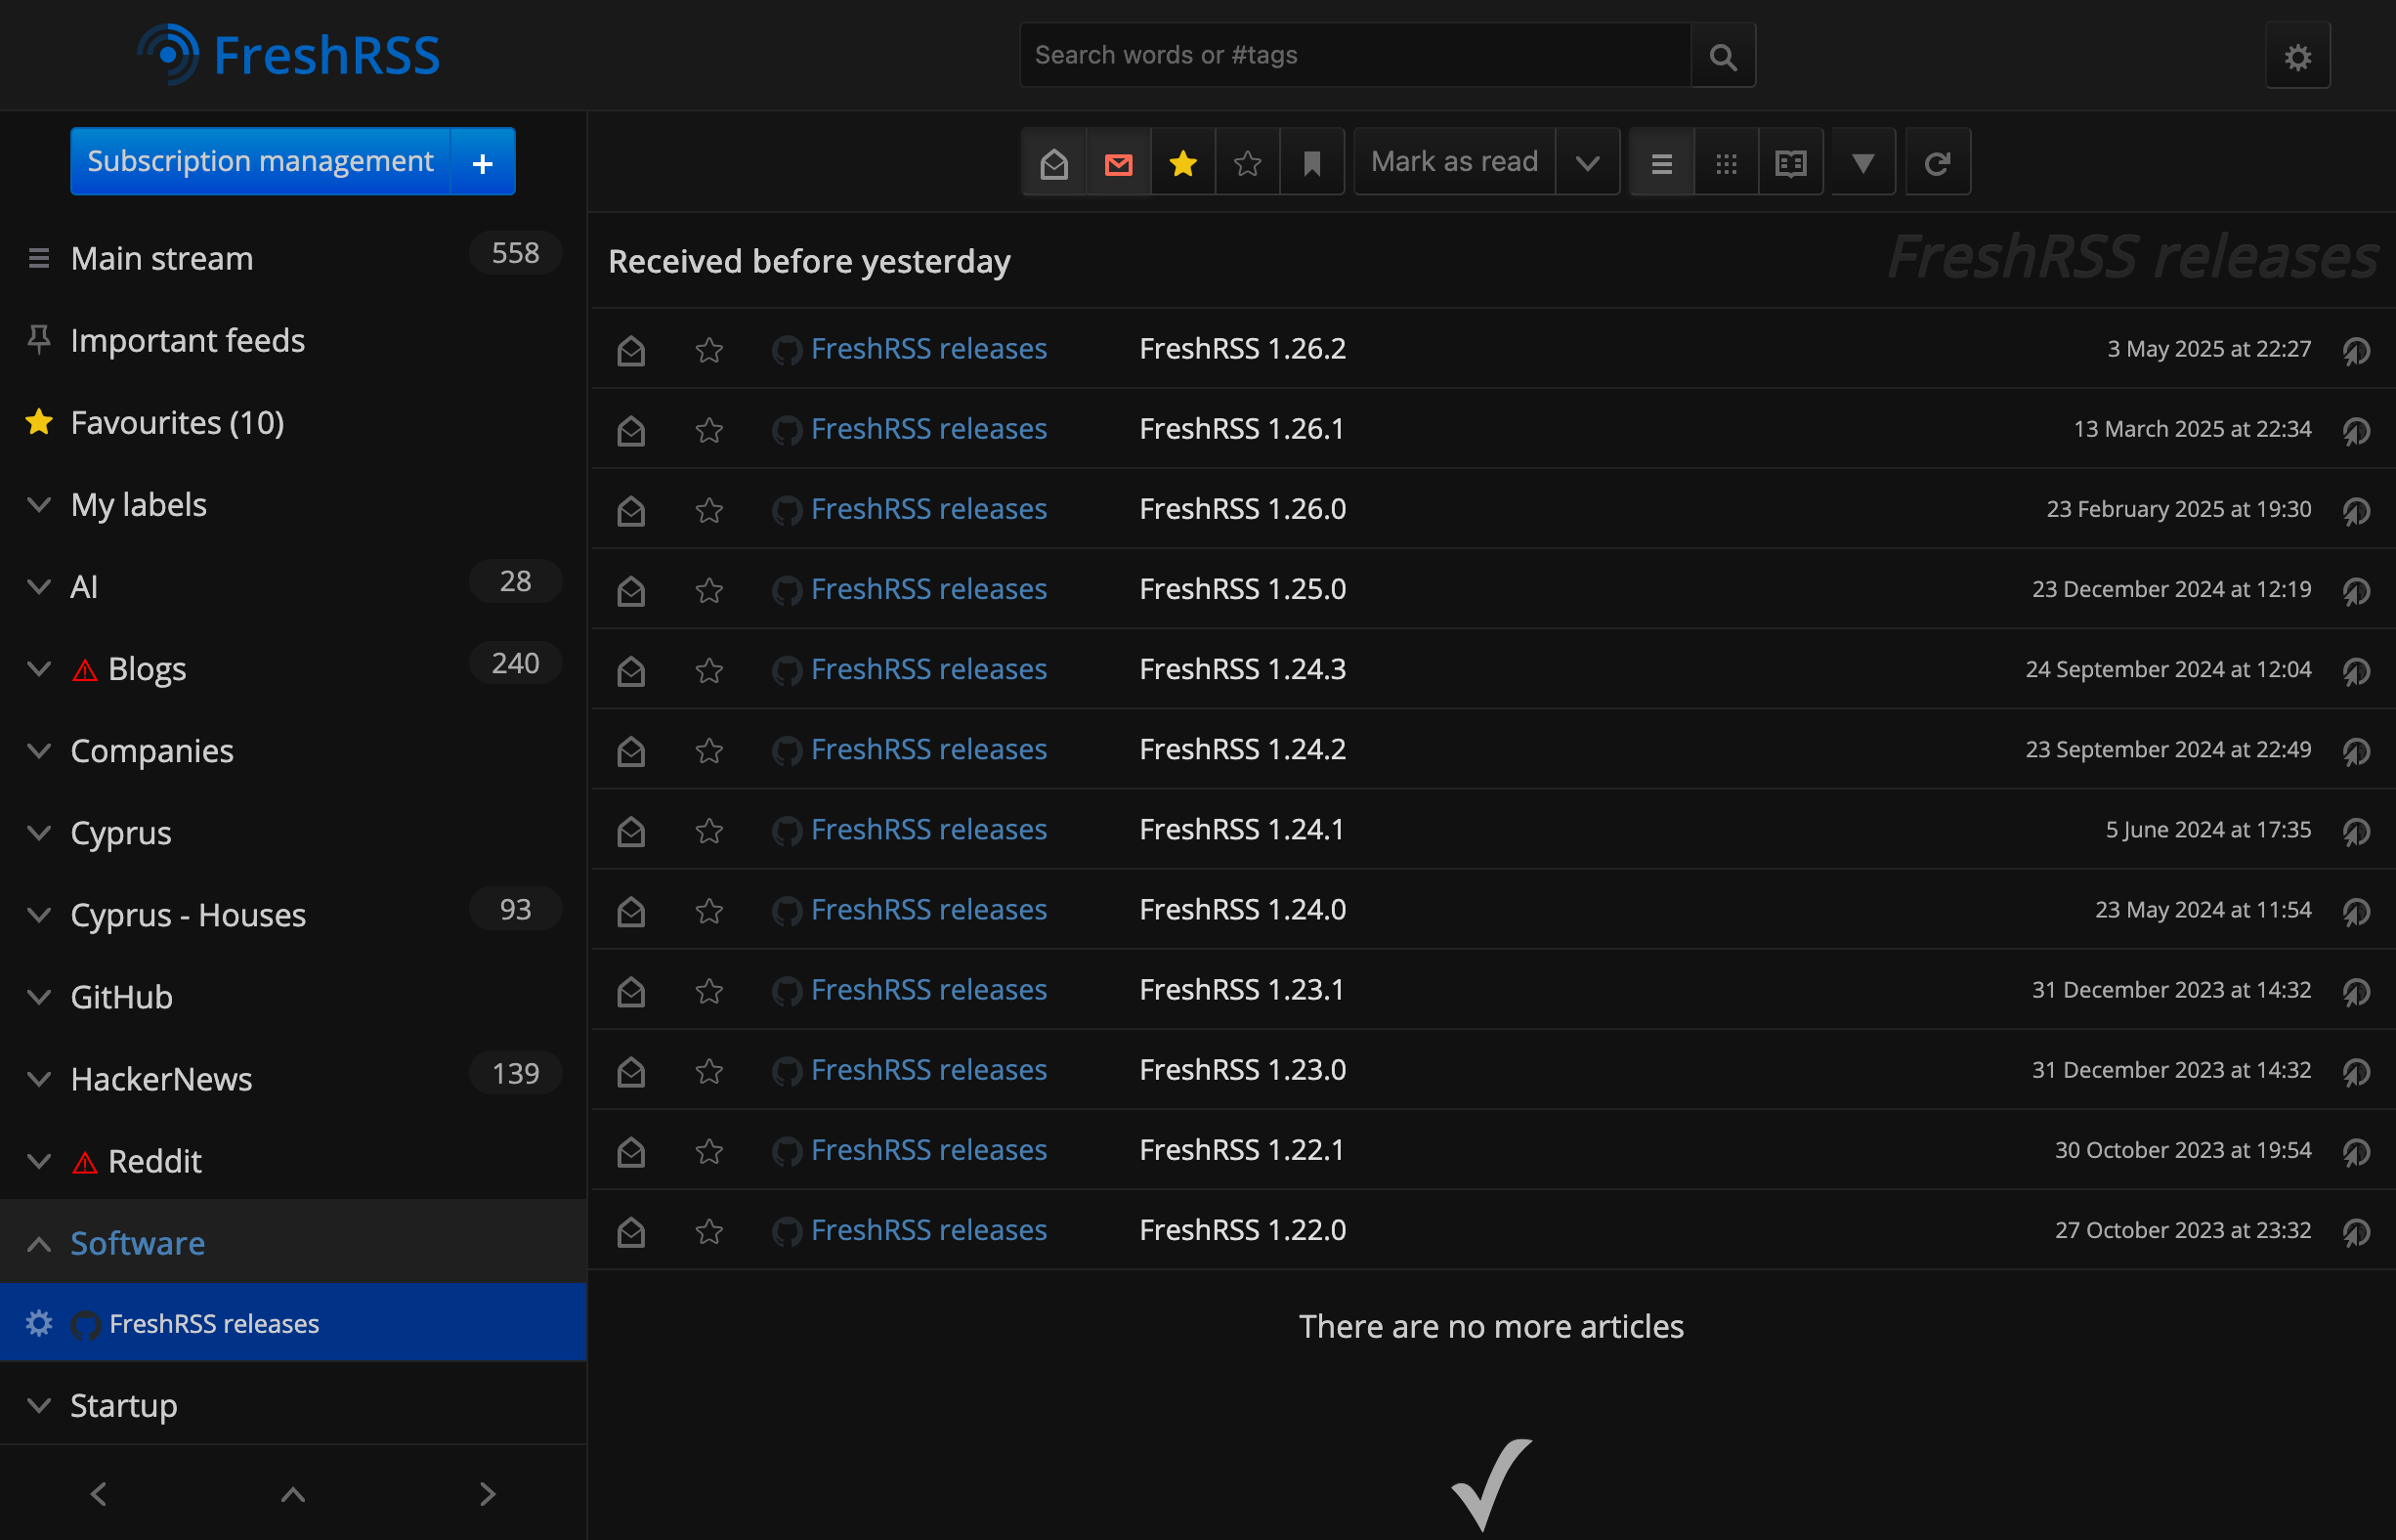This screenshot has height=1540, width=2396.
Task: Open the settings gear menu in header
Action: (2297, 56)
